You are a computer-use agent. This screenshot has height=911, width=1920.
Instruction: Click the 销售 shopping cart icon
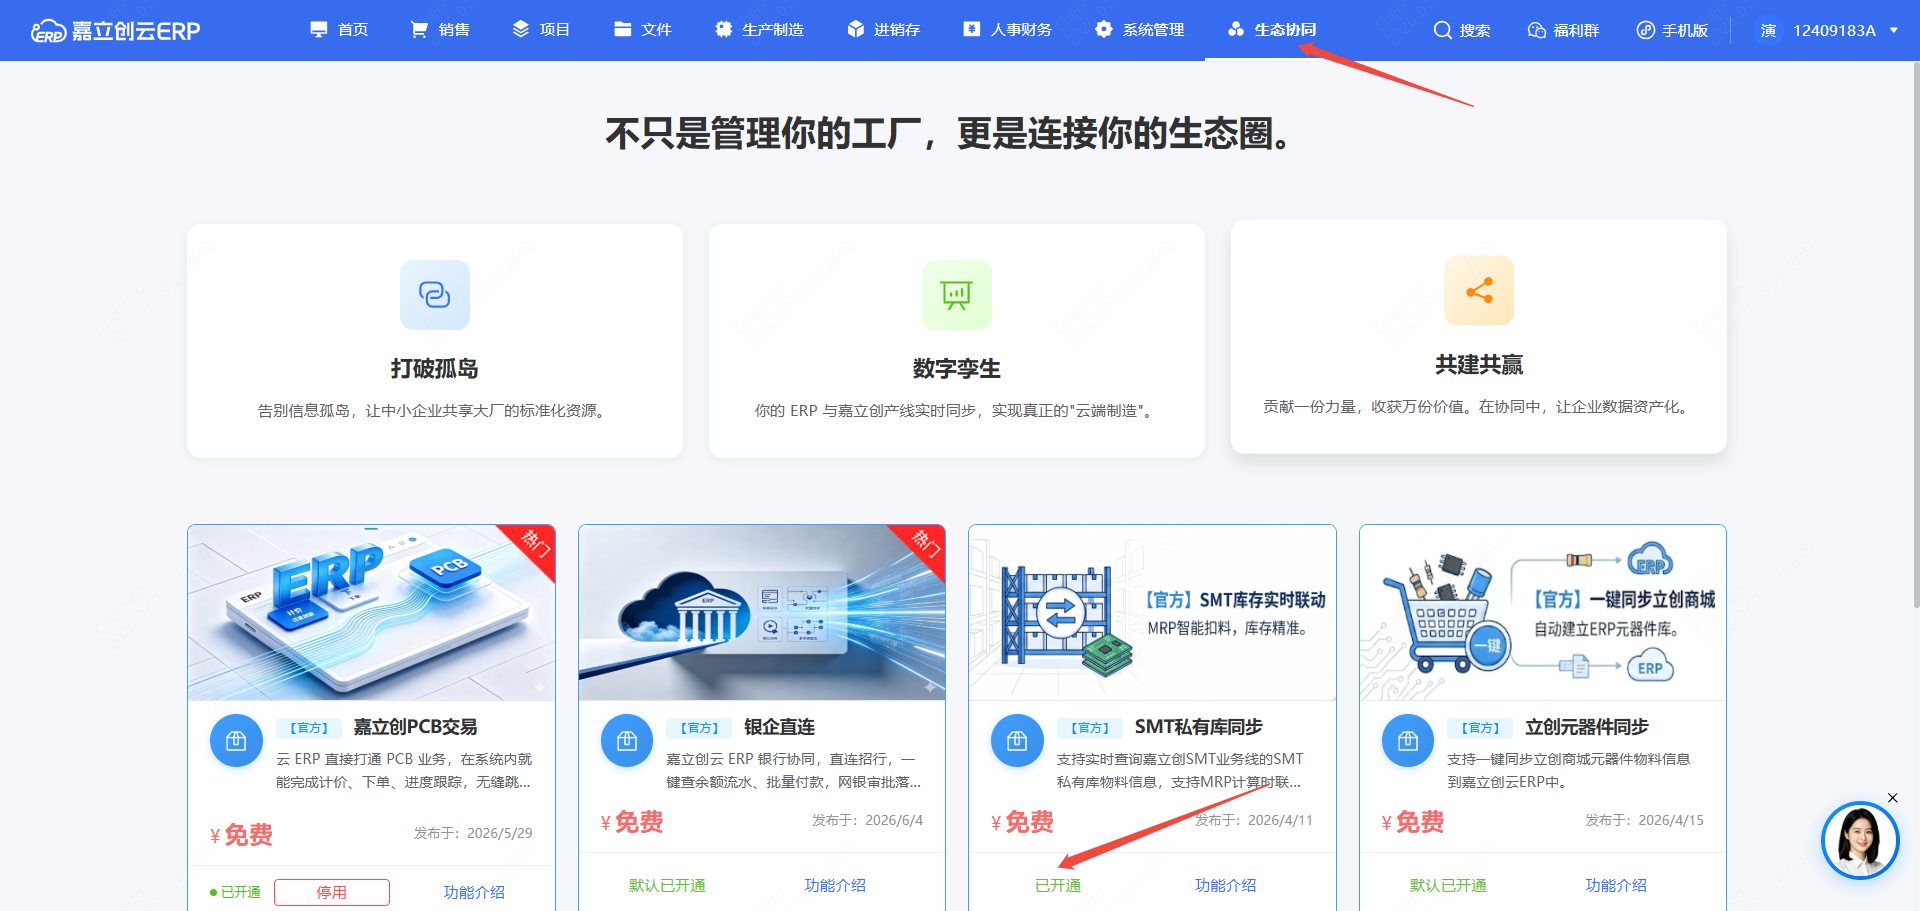(x=420, y=30)
